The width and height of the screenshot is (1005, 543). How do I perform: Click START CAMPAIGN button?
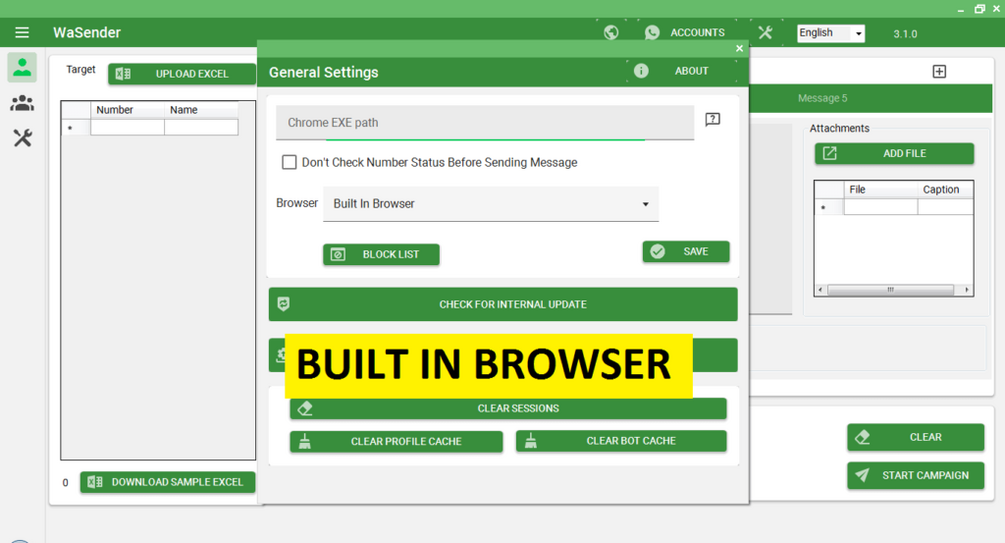point(915,476)
